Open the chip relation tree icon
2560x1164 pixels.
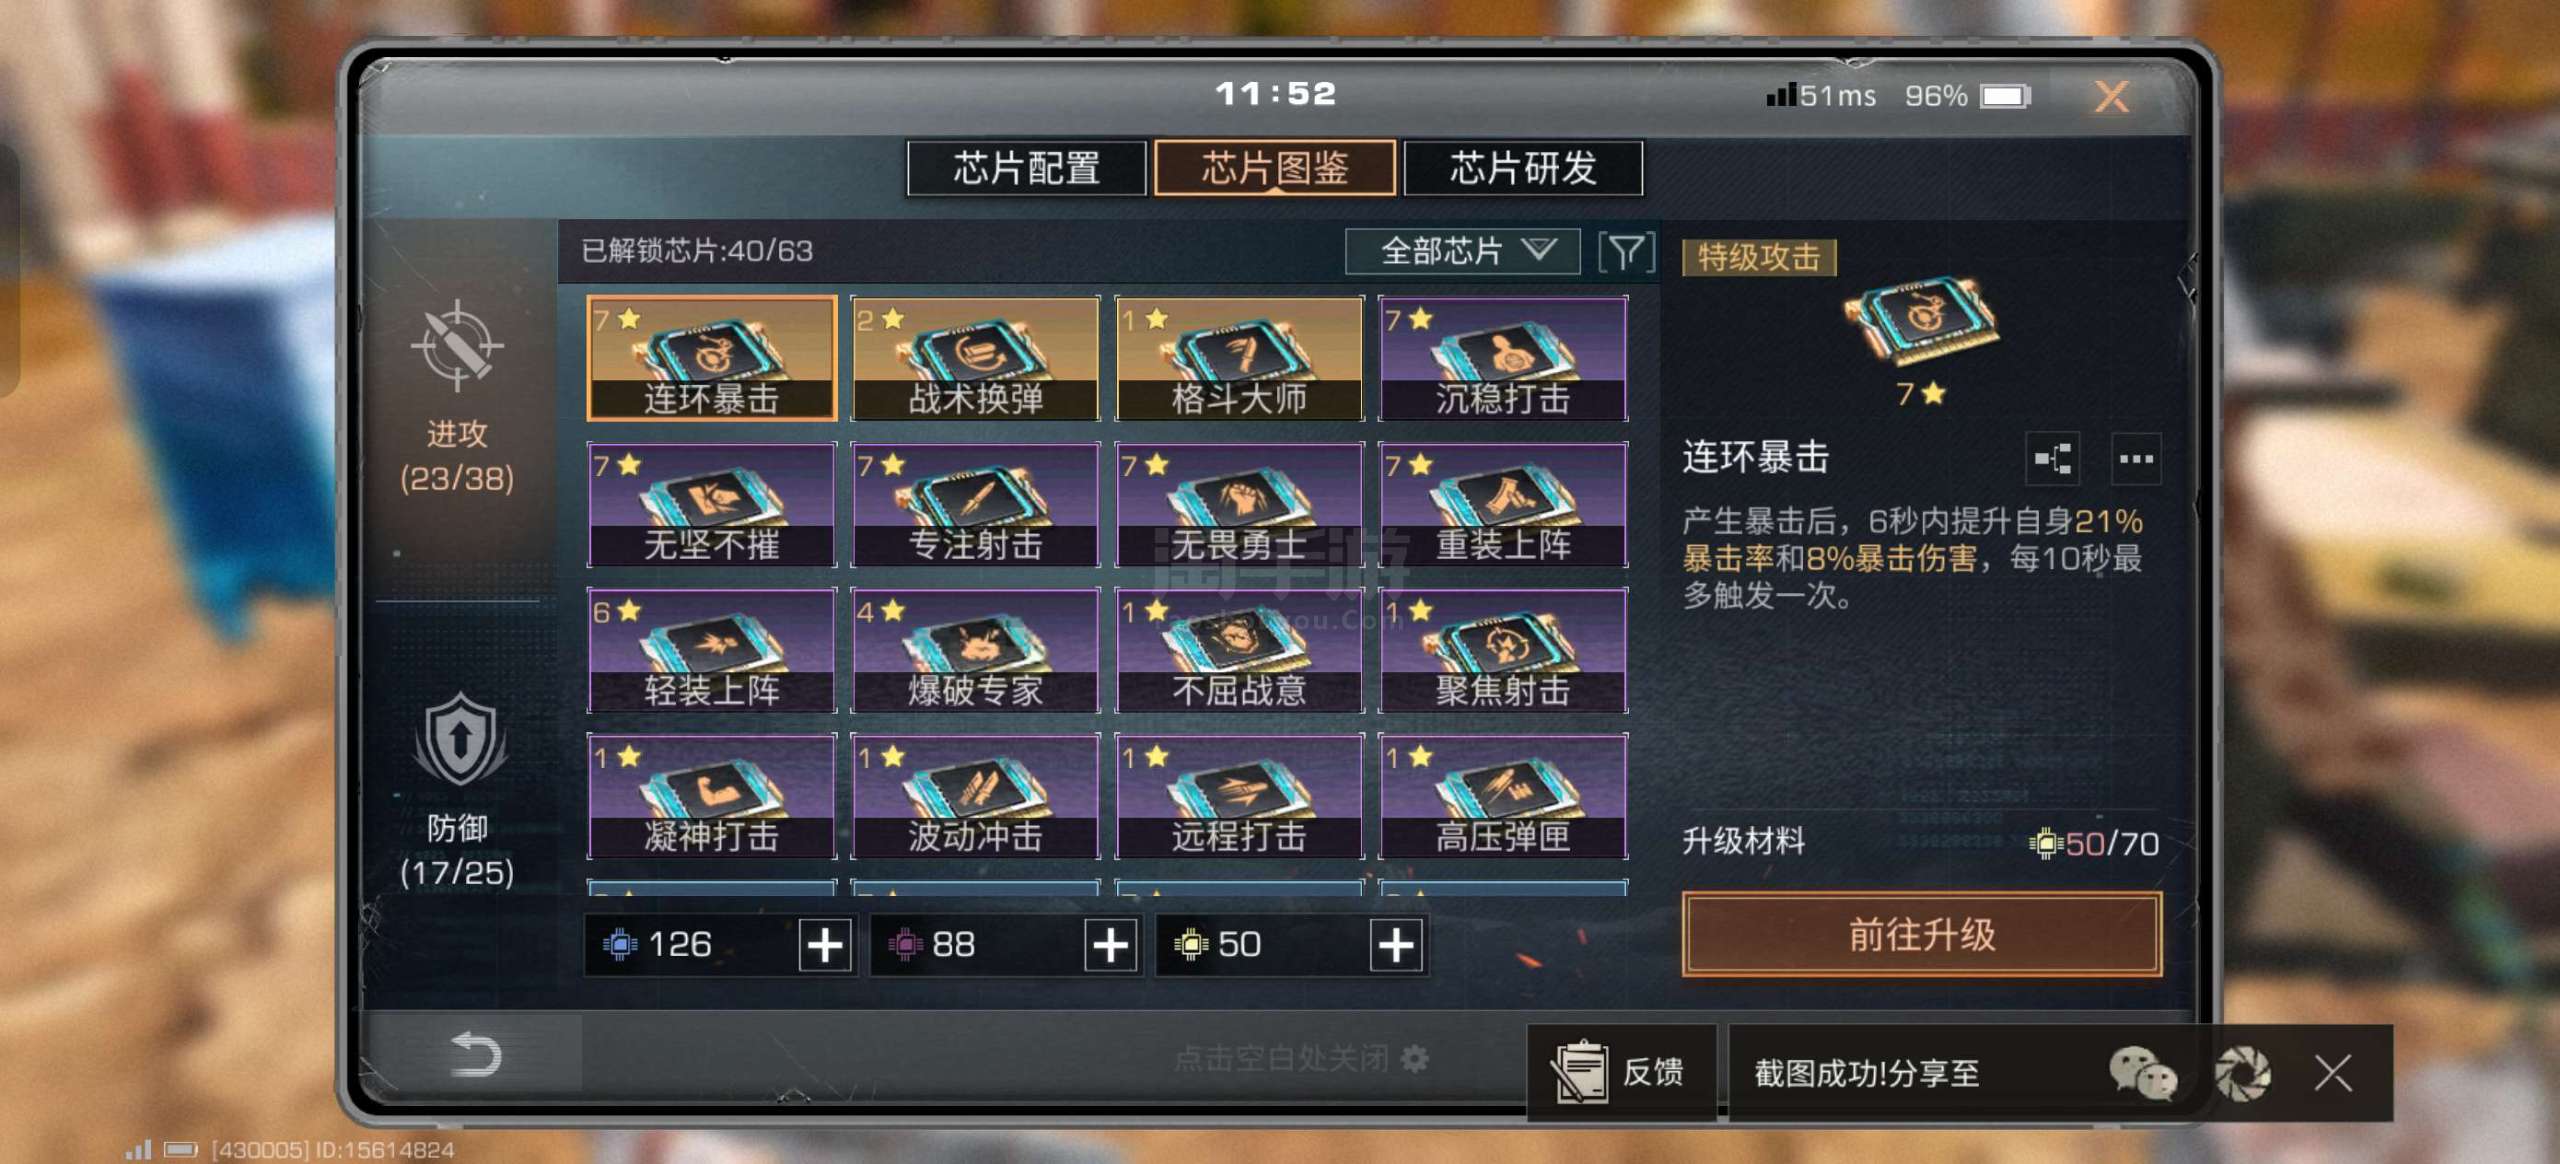click(2052, 459)
